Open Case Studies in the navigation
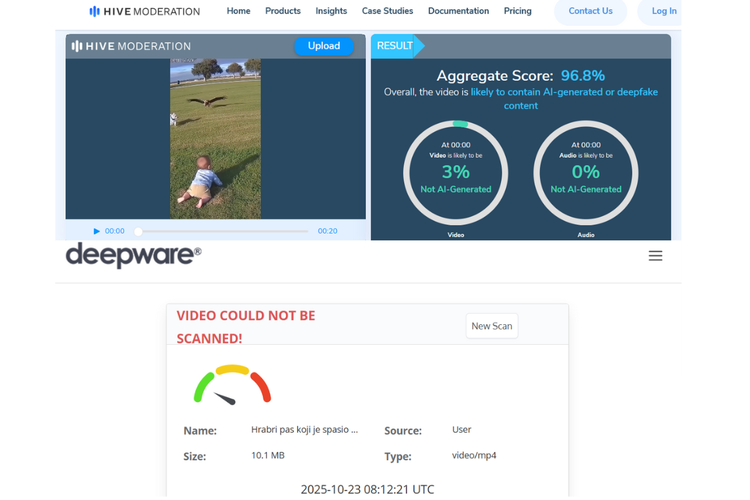 pos(387,11)
